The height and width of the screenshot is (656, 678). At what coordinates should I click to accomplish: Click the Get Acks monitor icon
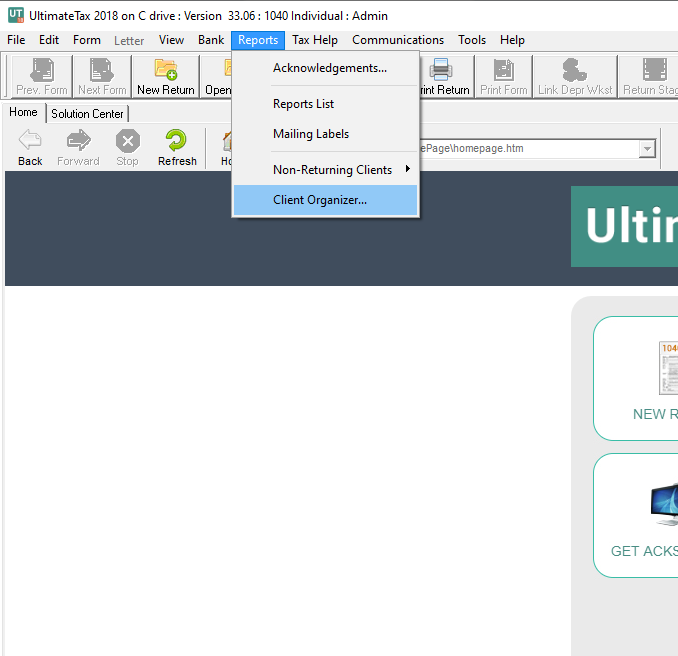point(665,505)
